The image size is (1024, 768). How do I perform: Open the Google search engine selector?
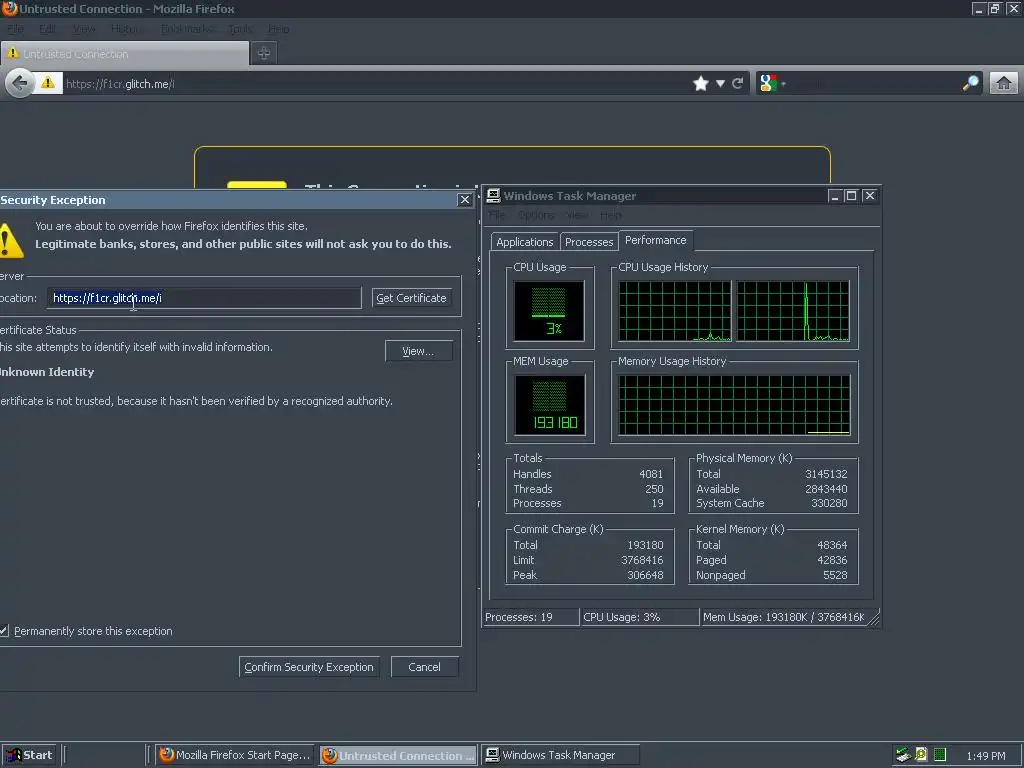773,83
